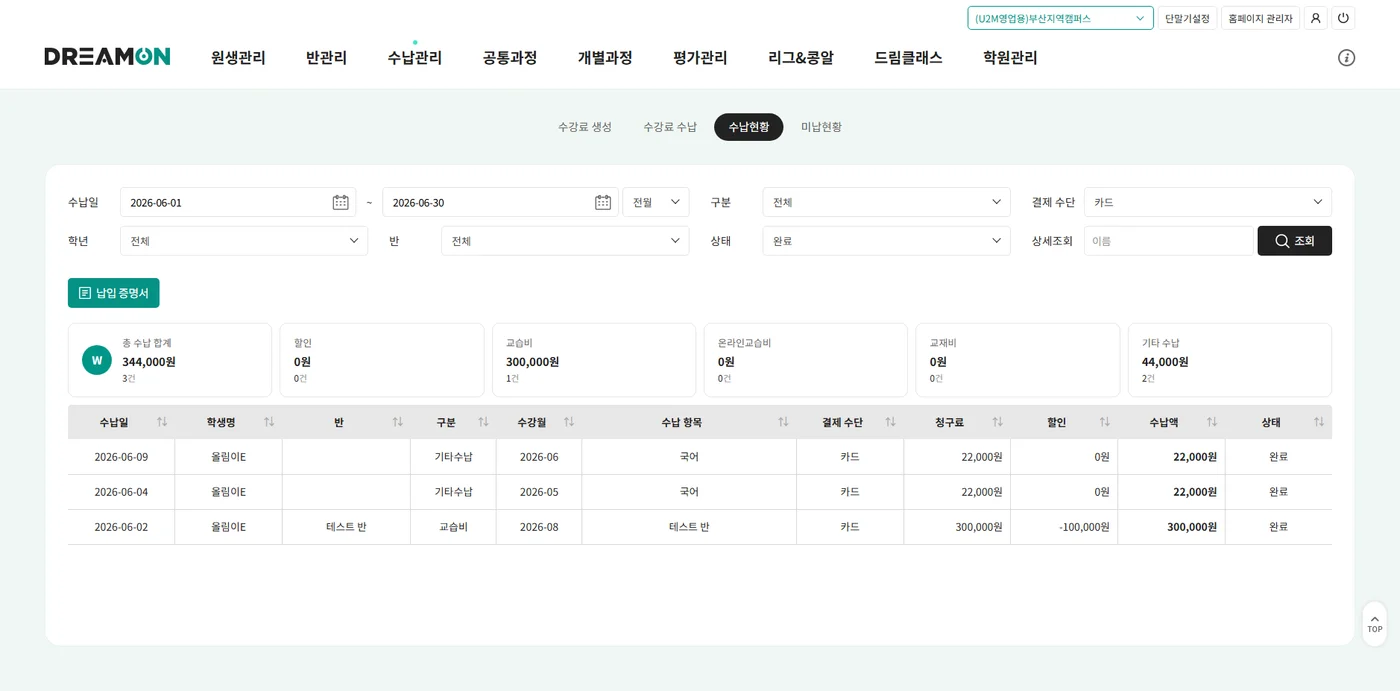Click the 할인 0원 summary card
This screenshot has width=1400, height=691.
point(382,360)
